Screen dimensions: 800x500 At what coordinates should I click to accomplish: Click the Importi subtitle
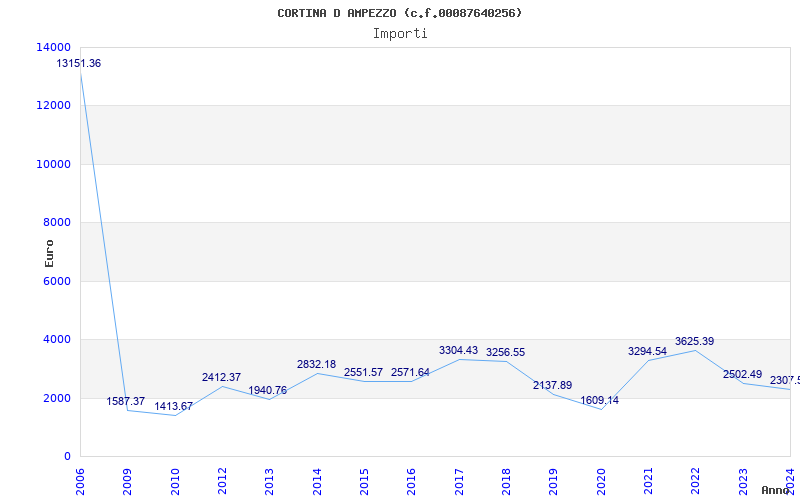click(400, 34)
